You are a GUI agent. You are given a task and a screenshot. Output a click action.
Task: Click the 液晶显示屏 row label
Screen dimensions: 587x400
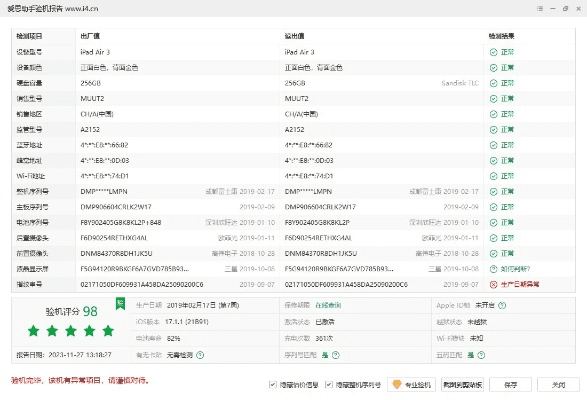coord(32,269)
